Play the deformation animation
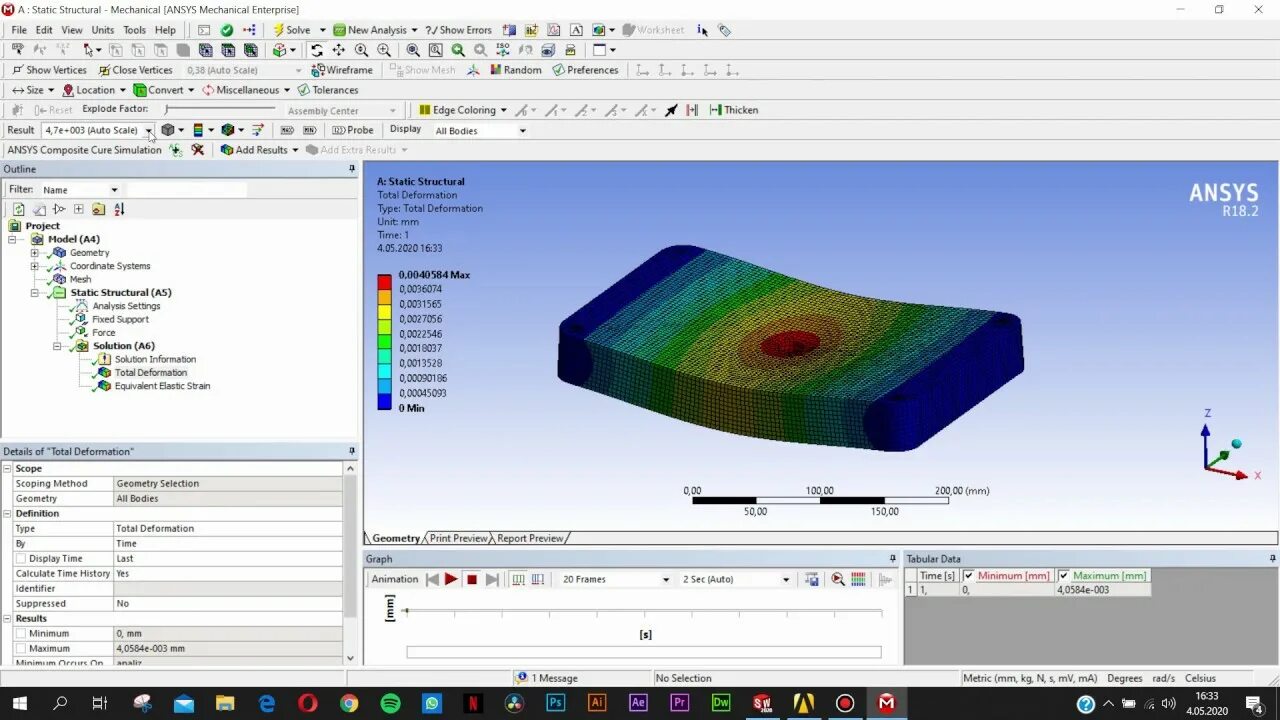 coord(451,579)
